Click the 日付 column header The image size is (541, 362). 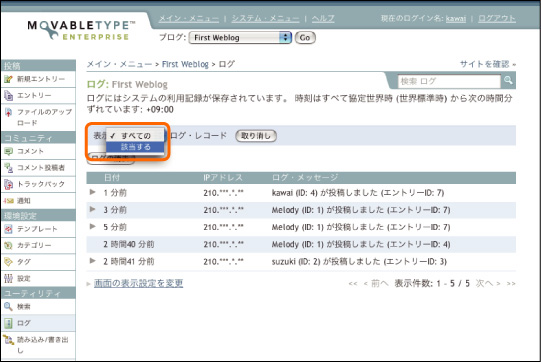(x=112, y=178)
